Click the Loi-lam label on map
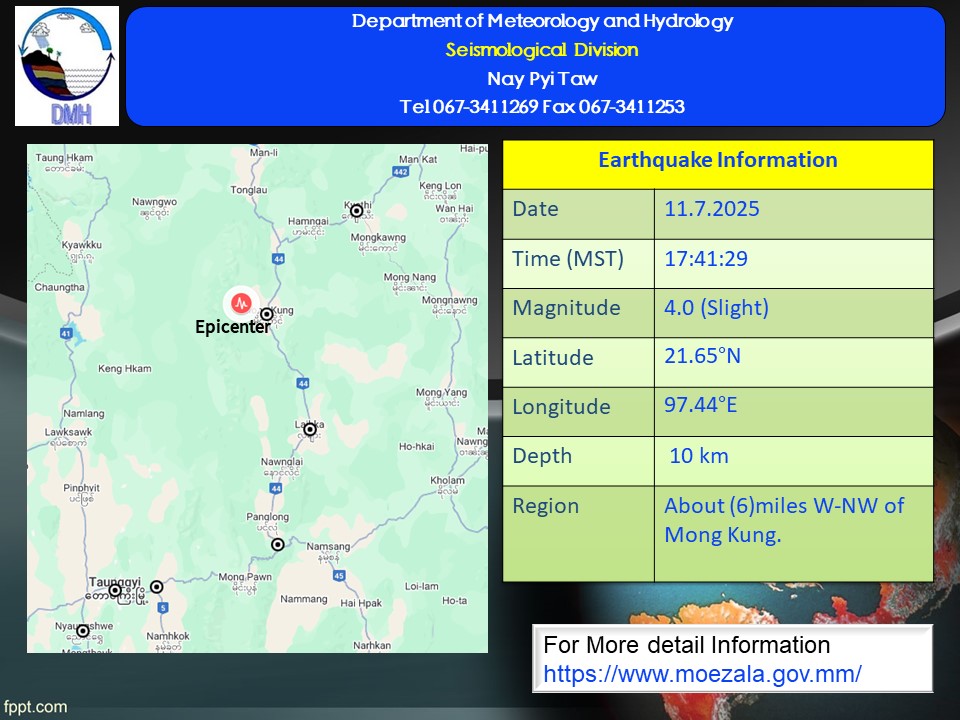 tap(421, 587)
